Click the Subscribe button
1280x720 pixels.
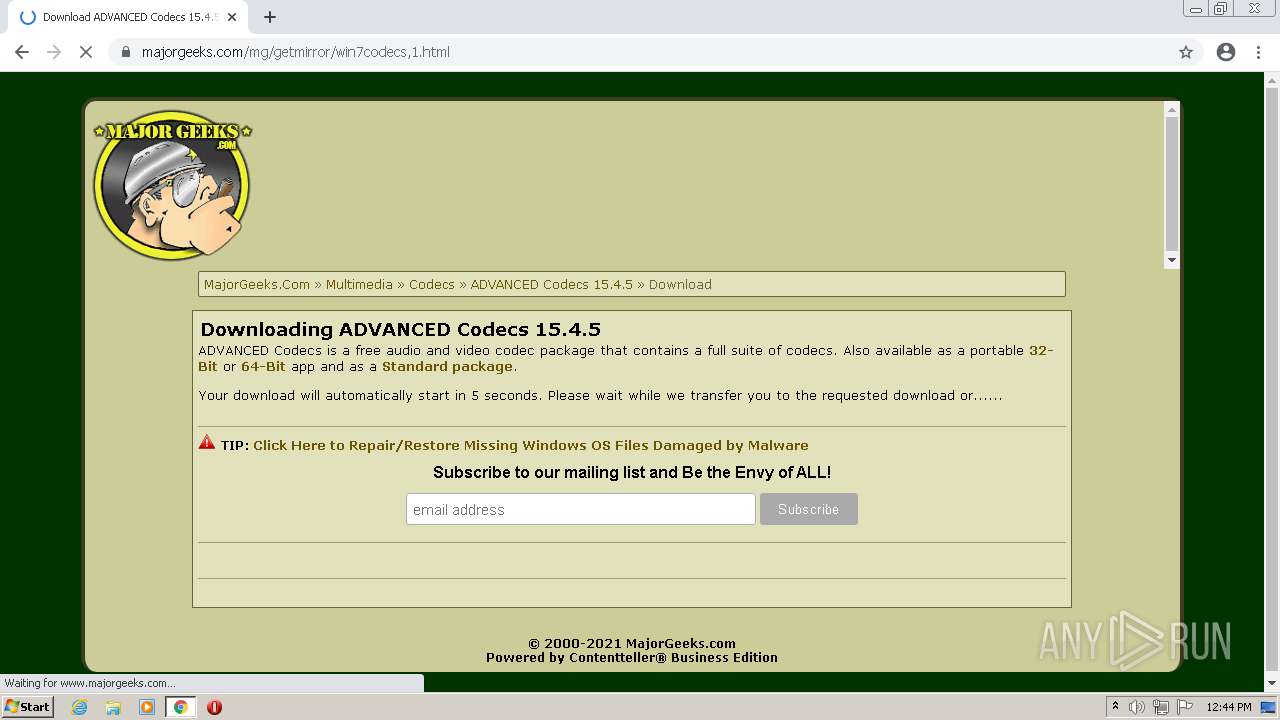[809, 509]
